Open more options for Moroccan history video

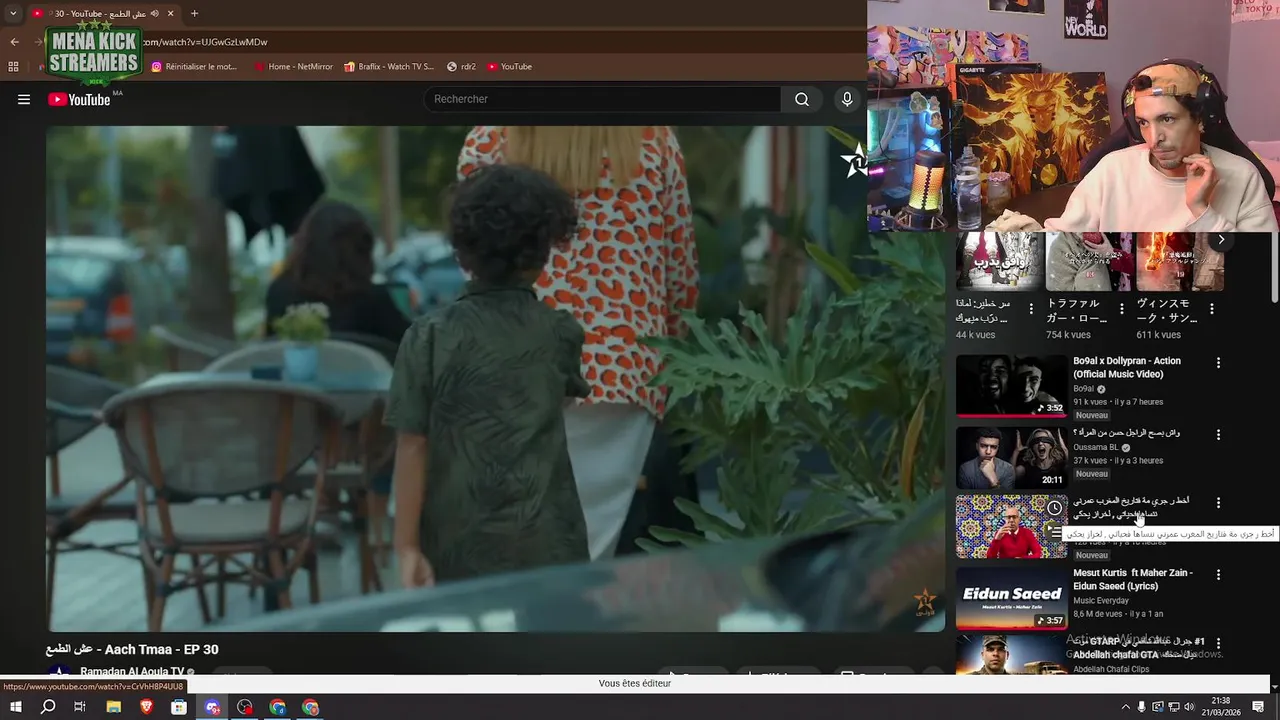pos(1218,503)
